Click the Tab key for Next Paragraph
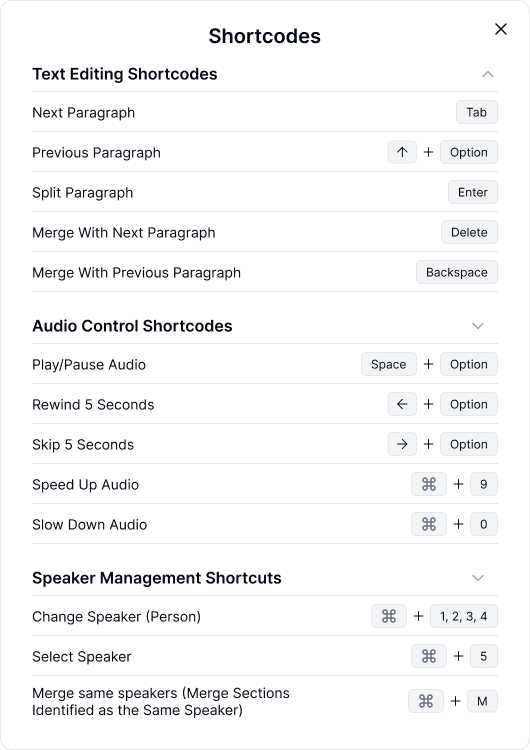Image resolution: width=530 pixels, height=750 pixels. coord(476,112)
